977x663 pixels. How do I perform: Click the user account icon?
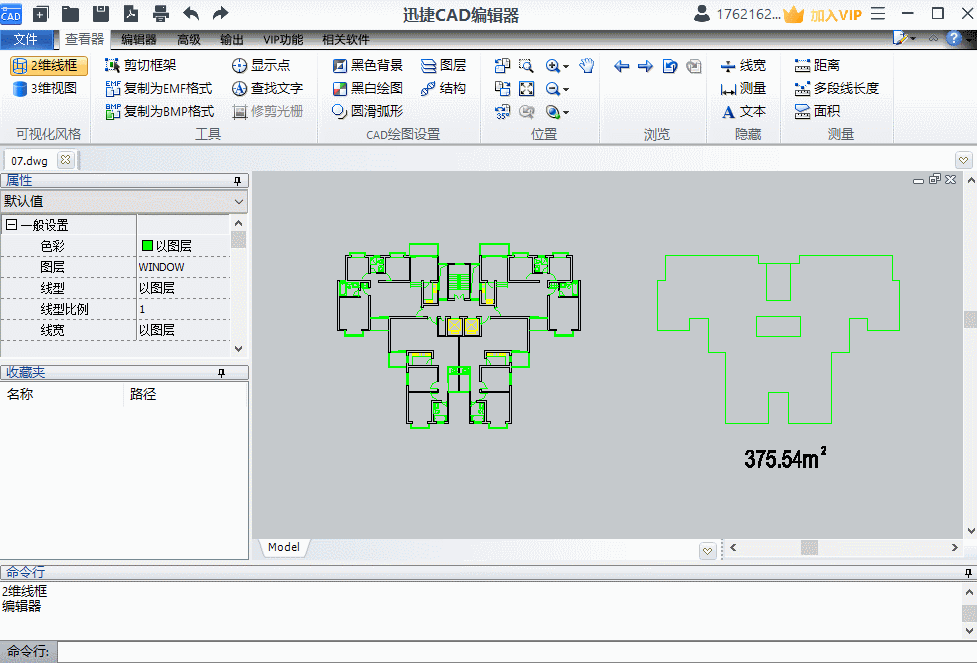[x=702, y=14]
